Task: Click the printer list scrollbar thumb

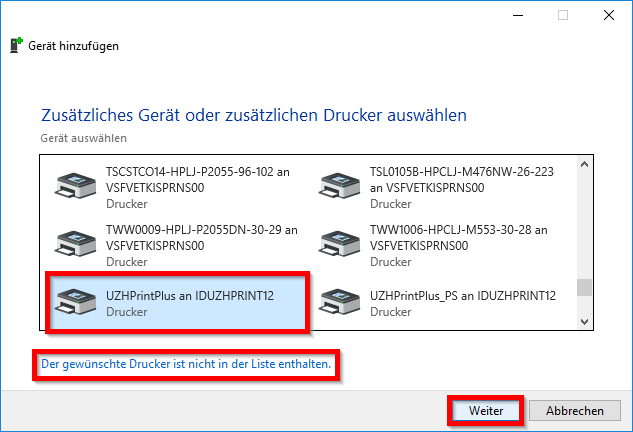Action: [x=585, y=288]
